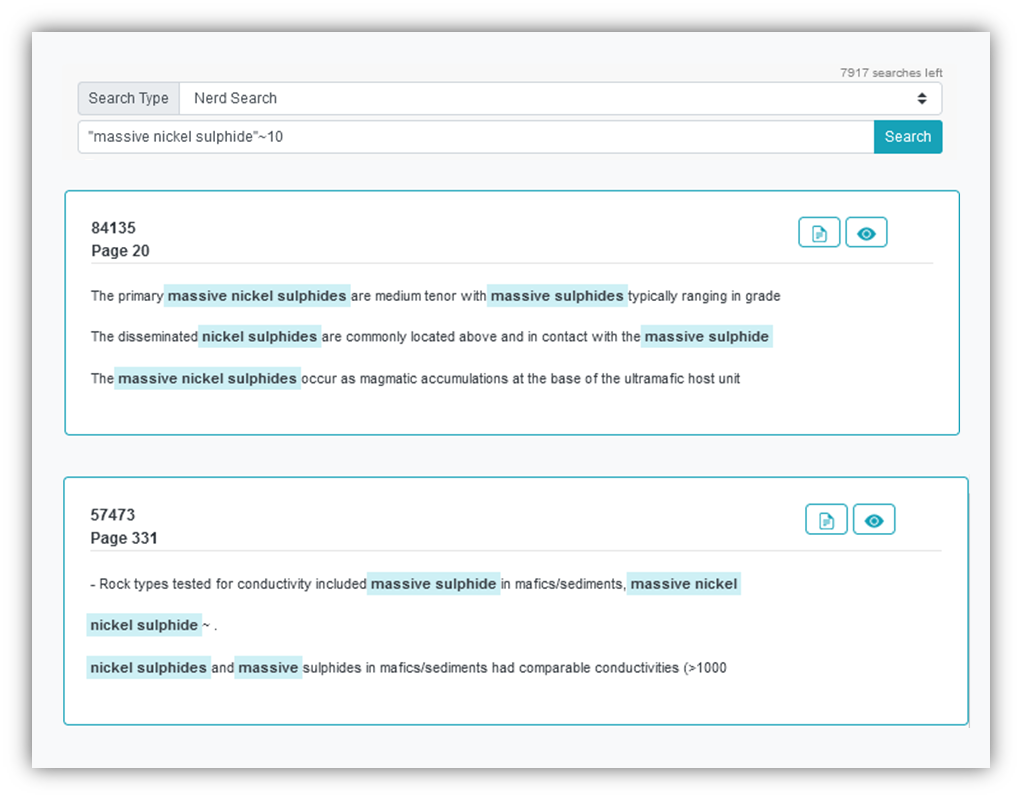Click 'Page 20' text
This screenshot has height=800, width=1022.
120,251
